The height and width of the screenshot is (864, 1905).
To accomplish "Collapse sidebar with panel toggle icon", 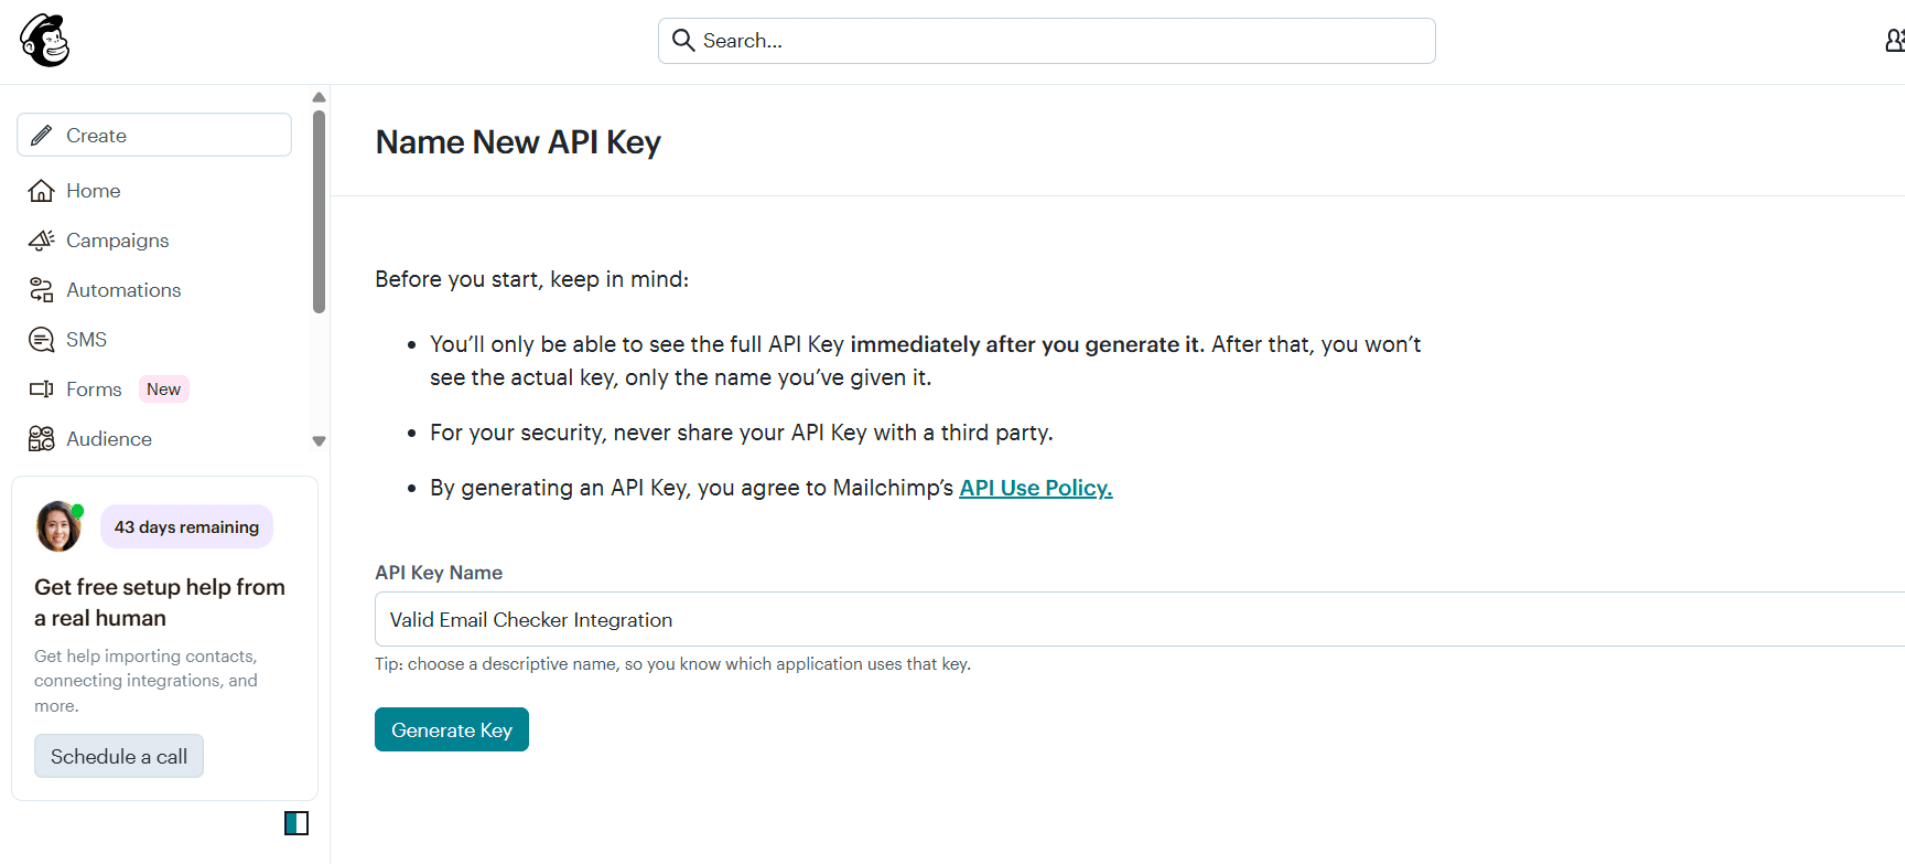I will pyautogui.click(x=297, y=823).
